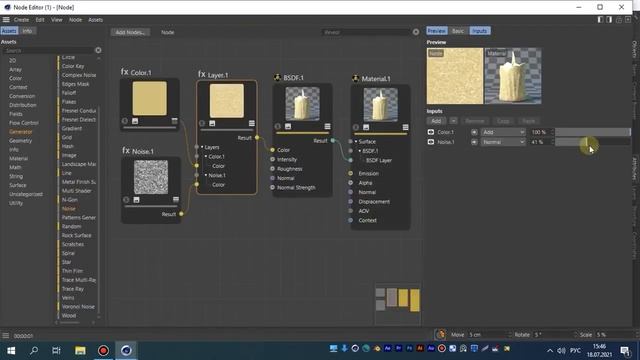The width and height of the screenshot is (640, 360).
Task: Click Noise.1 input link icon
Action: pyautogui.click(x=474, y=142)
